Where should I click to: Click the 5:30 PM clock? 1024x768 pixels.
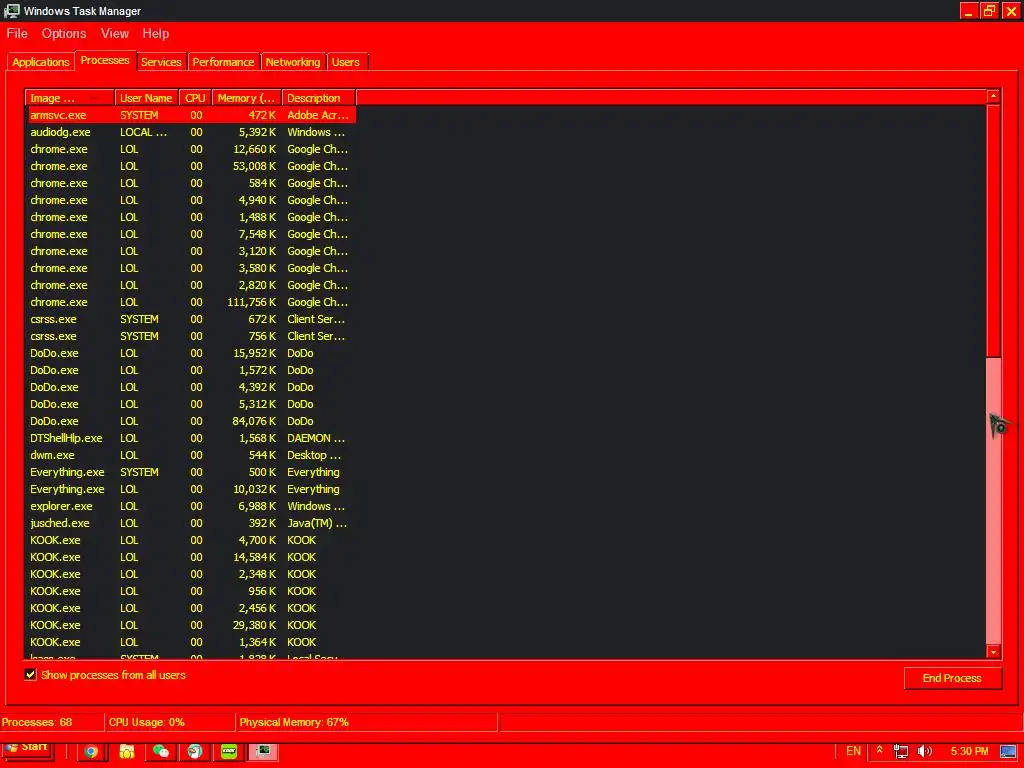969,752
